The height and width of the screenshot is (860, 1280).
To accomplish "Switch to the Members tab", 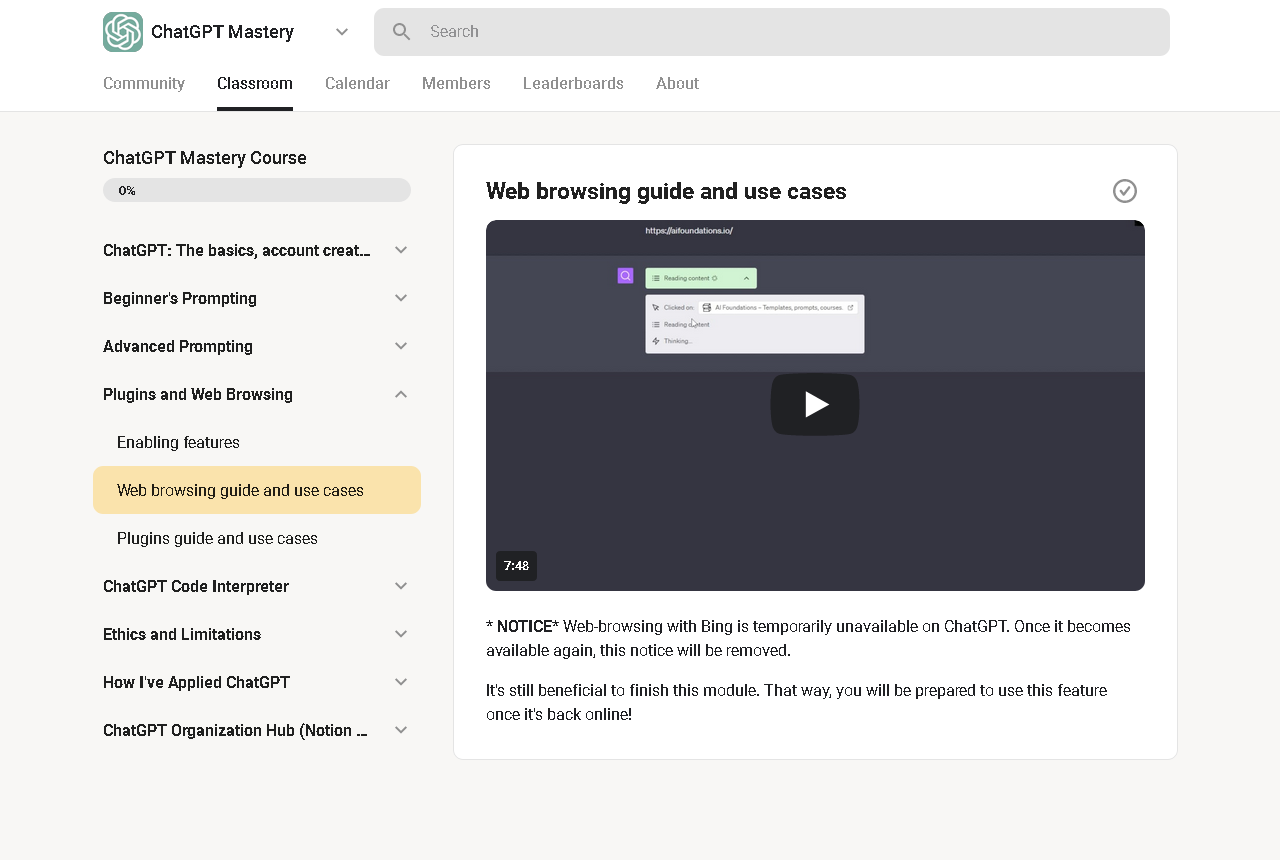I will 456,83.
